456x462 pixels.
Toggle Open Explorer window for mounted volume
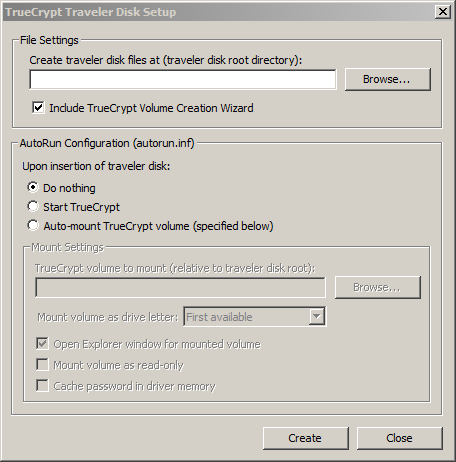pyautogui.click(x=42, y=343)
